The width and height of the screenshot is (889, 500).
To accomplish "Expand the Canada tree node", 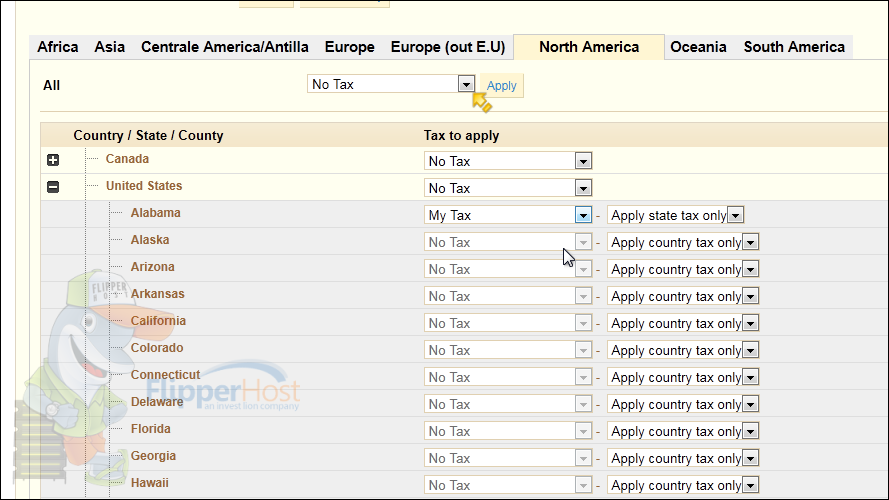I will [x=53, y=160].
